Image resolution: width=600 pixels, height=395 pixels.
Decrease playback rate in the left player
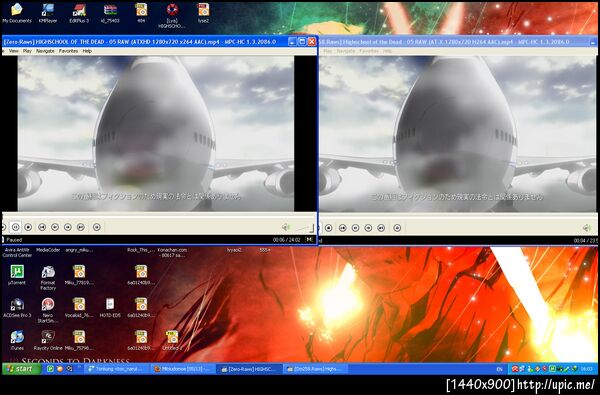click(55, 227)
